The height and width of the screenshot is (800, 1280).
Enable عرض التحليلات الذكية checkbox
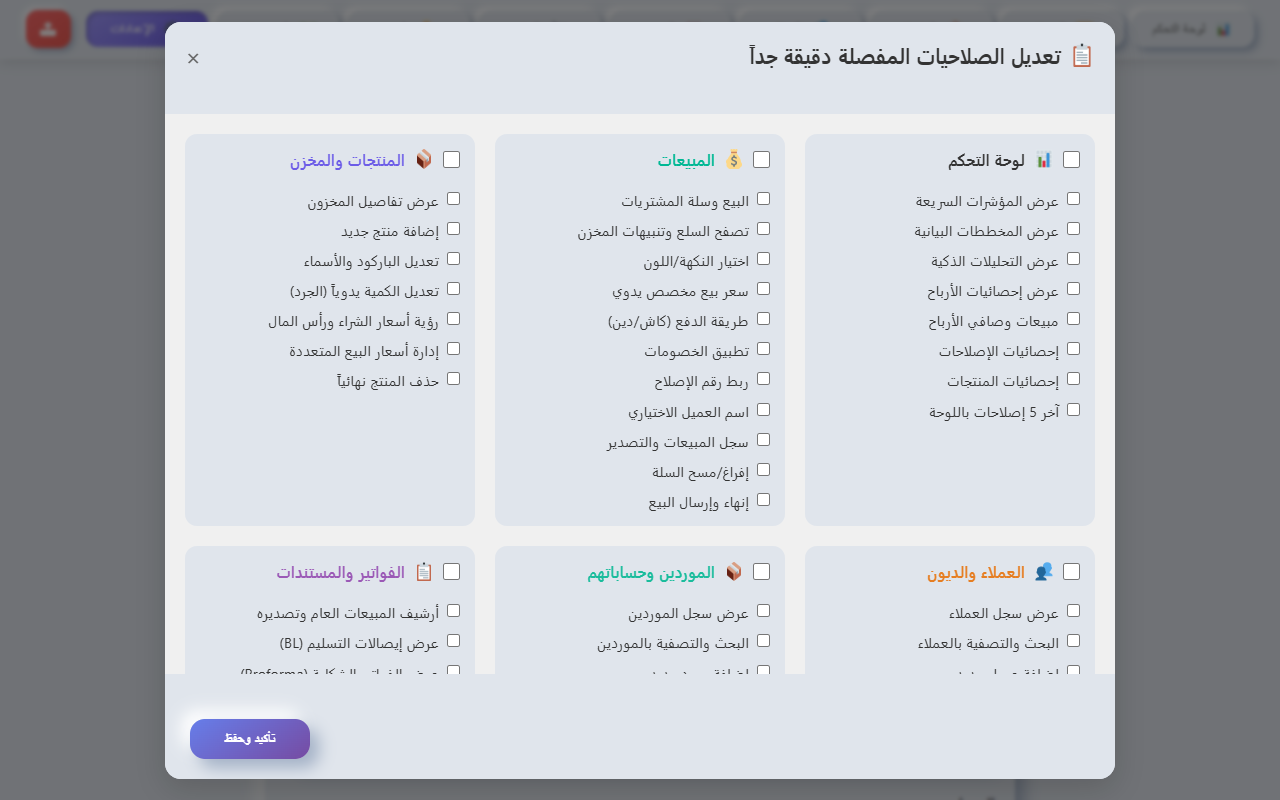(1073, 259)
